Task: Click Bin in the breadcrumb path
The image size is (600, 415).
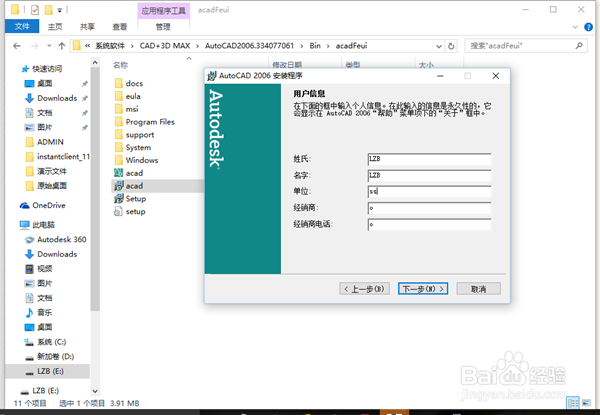Action: (315, 46)
